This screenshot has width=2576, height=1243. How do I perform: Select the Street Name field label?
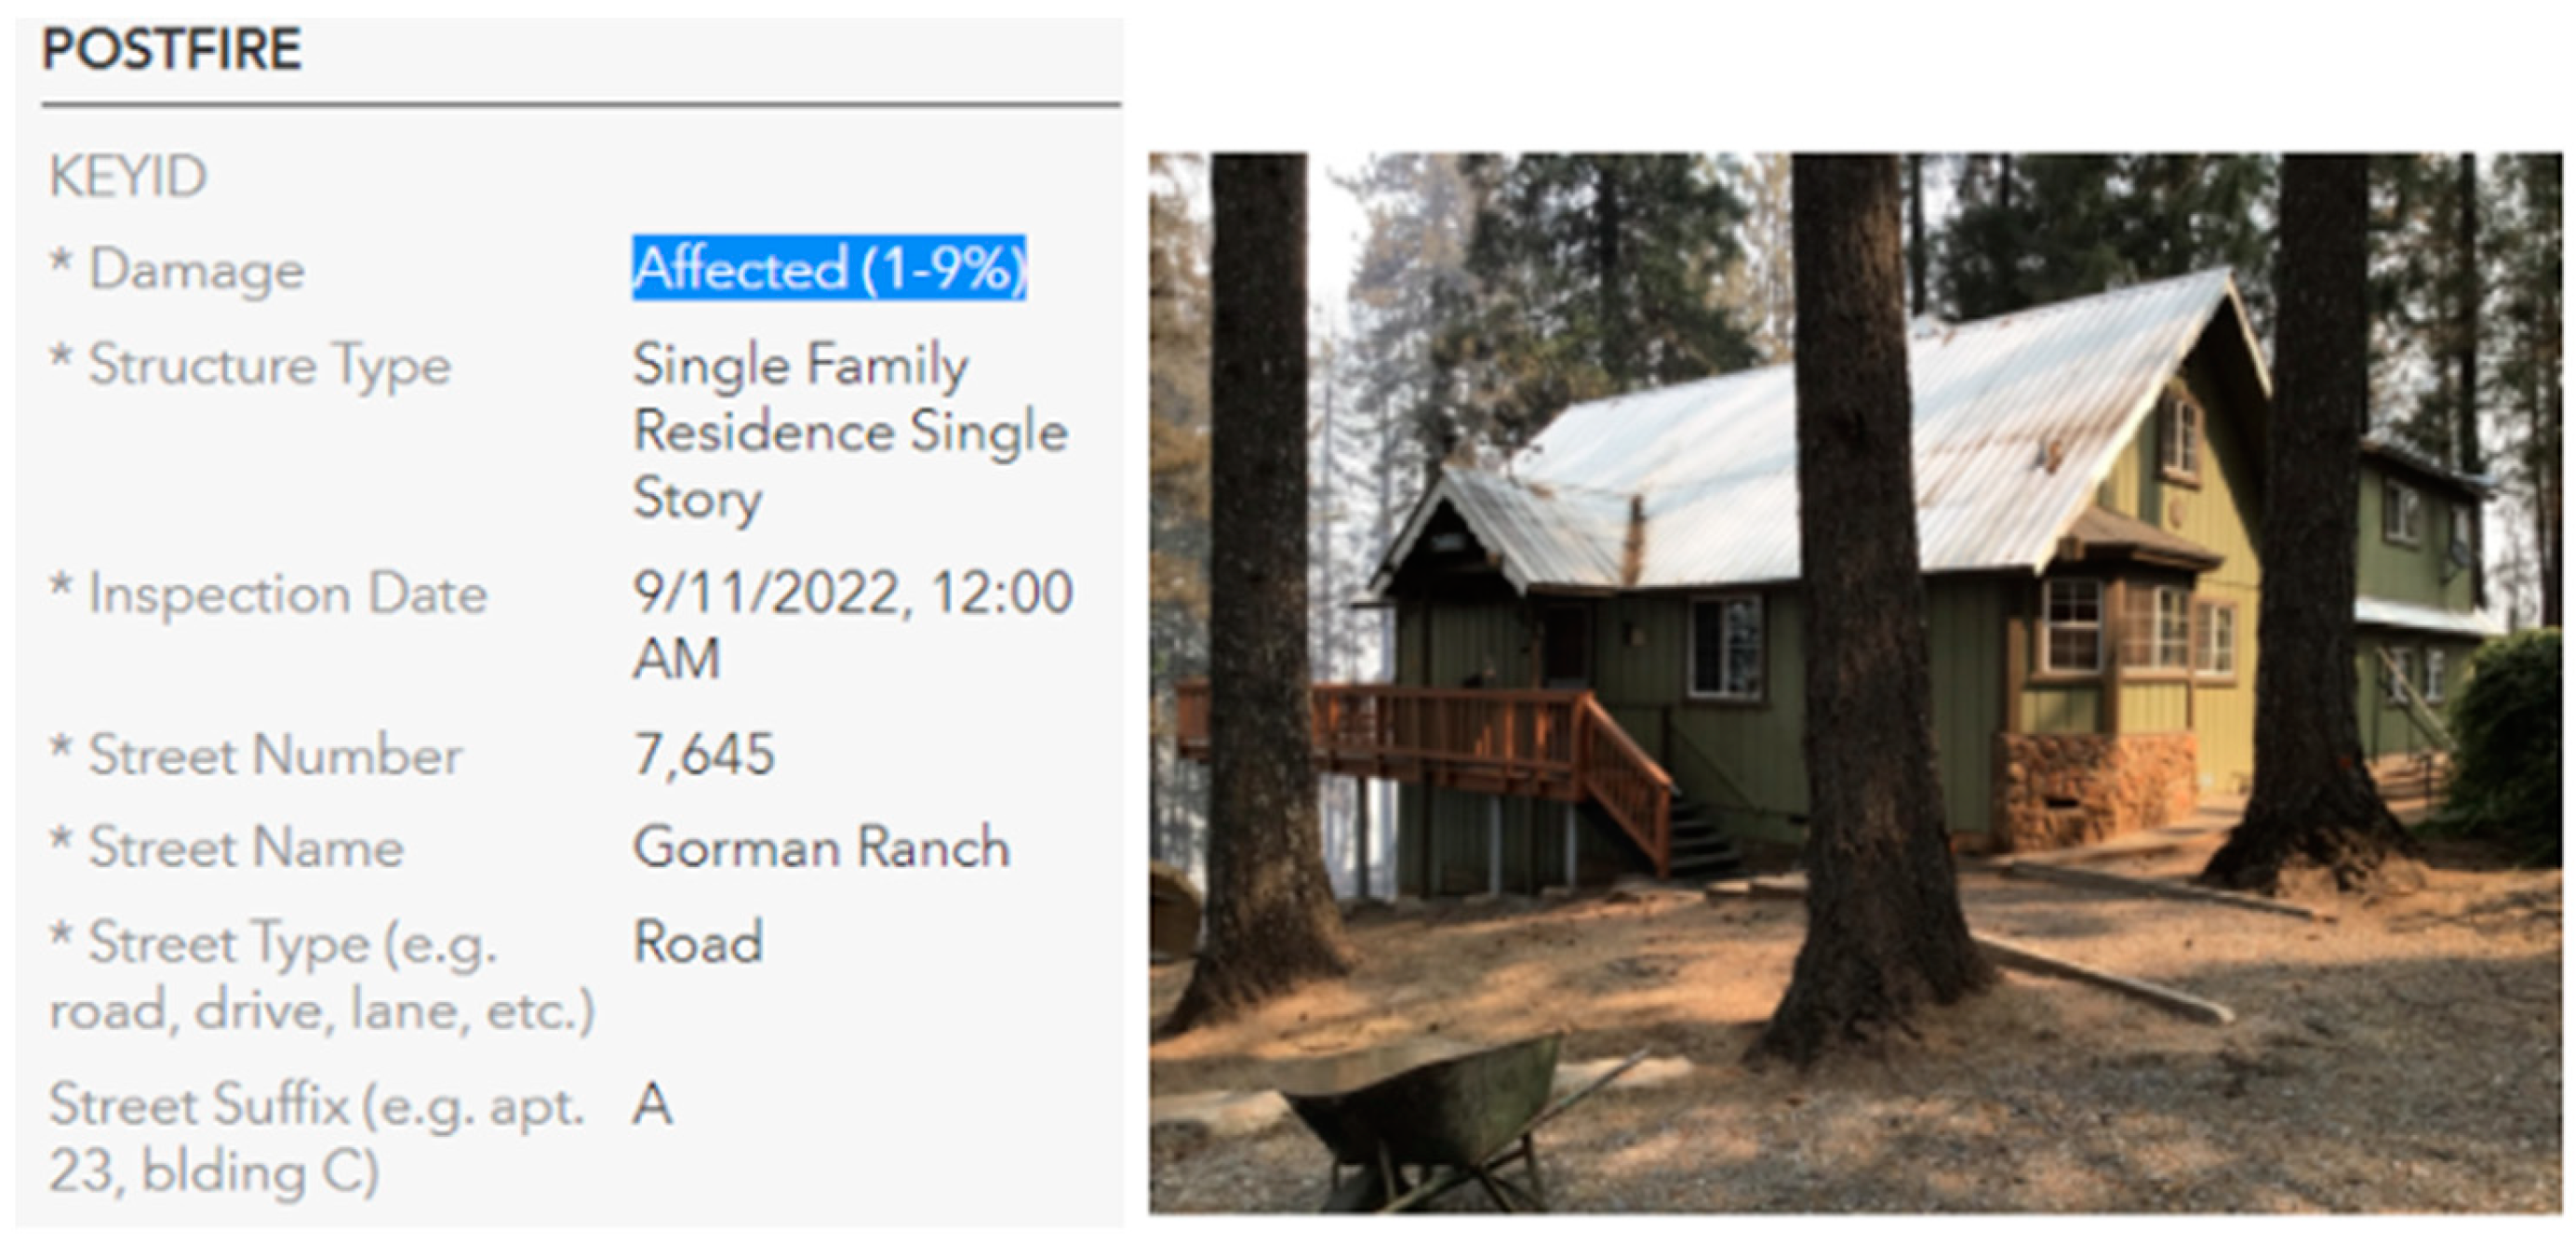click(x=246, y=848)
